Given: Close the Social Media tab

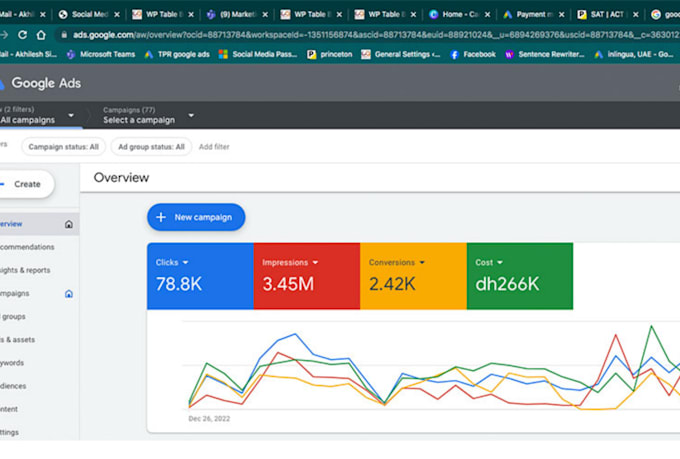Looking at the screenshot, I should point(117,14).
